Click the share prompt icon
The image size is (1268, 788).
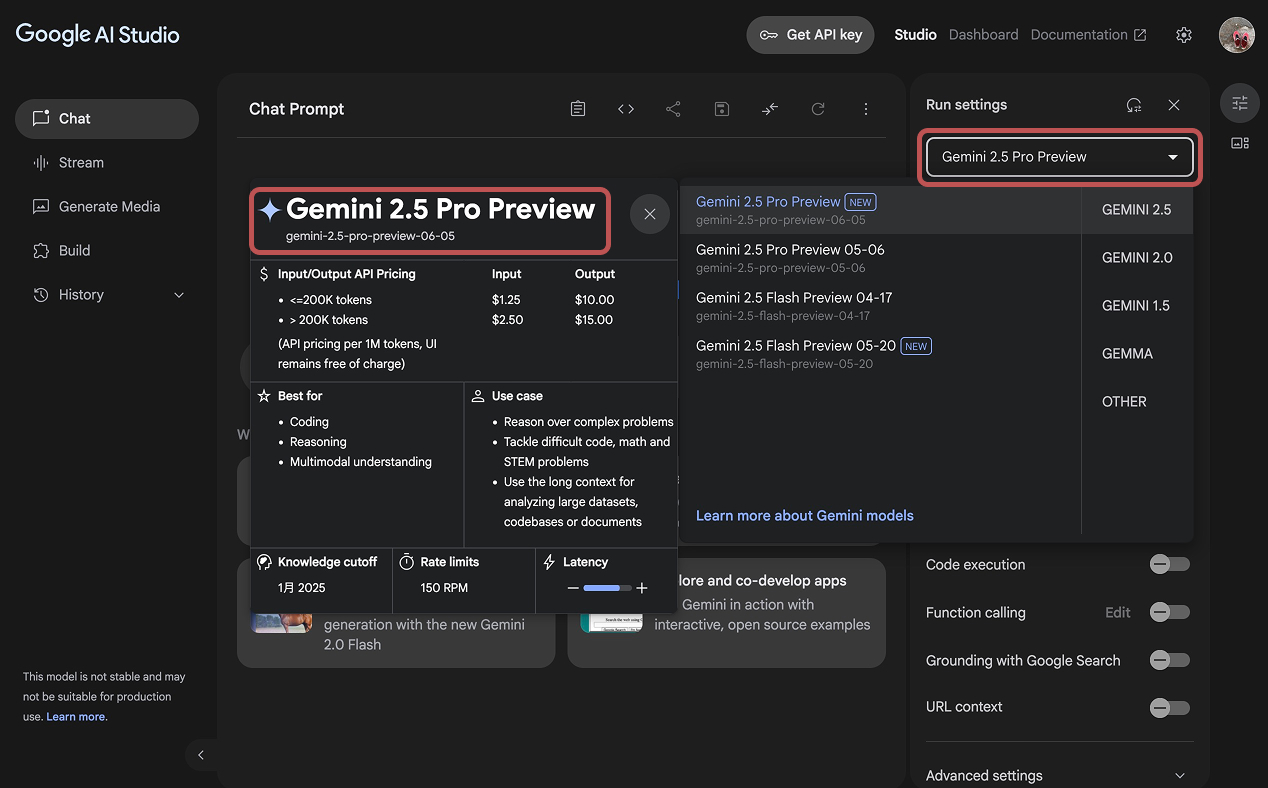[x=674, y=109]
